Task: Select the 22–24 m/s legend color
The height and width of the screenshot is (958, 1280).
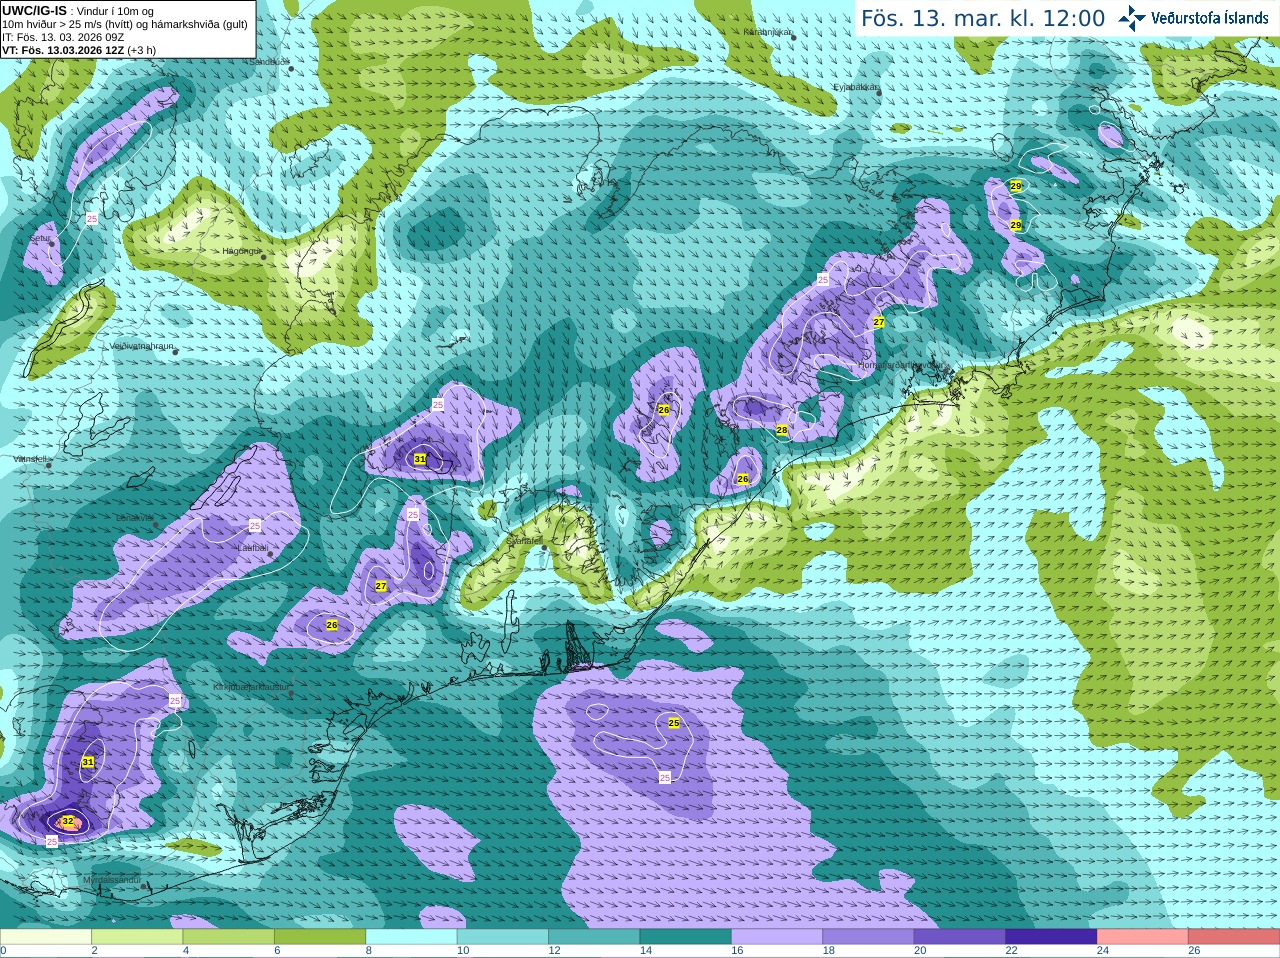Action: [x=1051, y=937]
